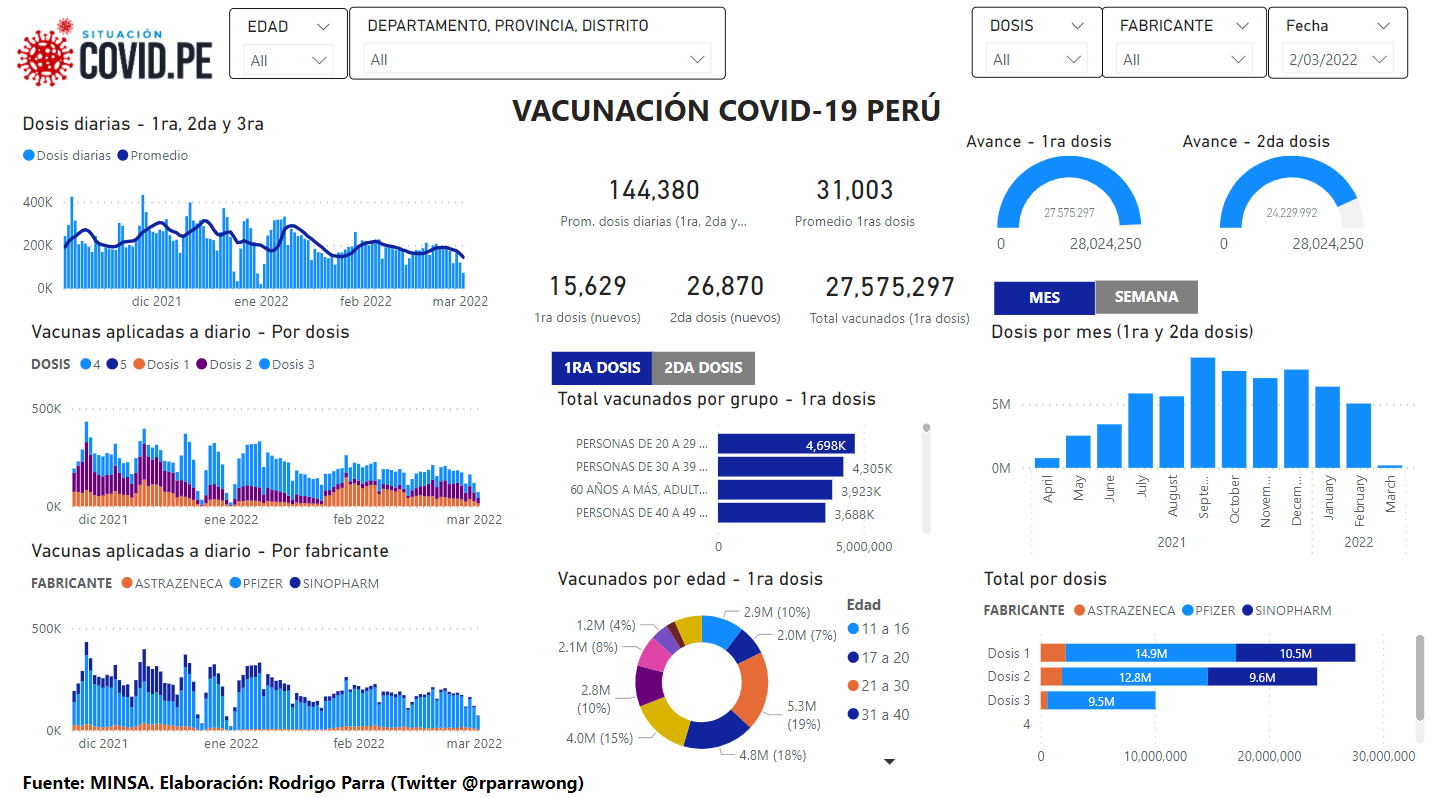
Task: Click the 15,629 1ra dosis nuevos card
Action: 588,299
